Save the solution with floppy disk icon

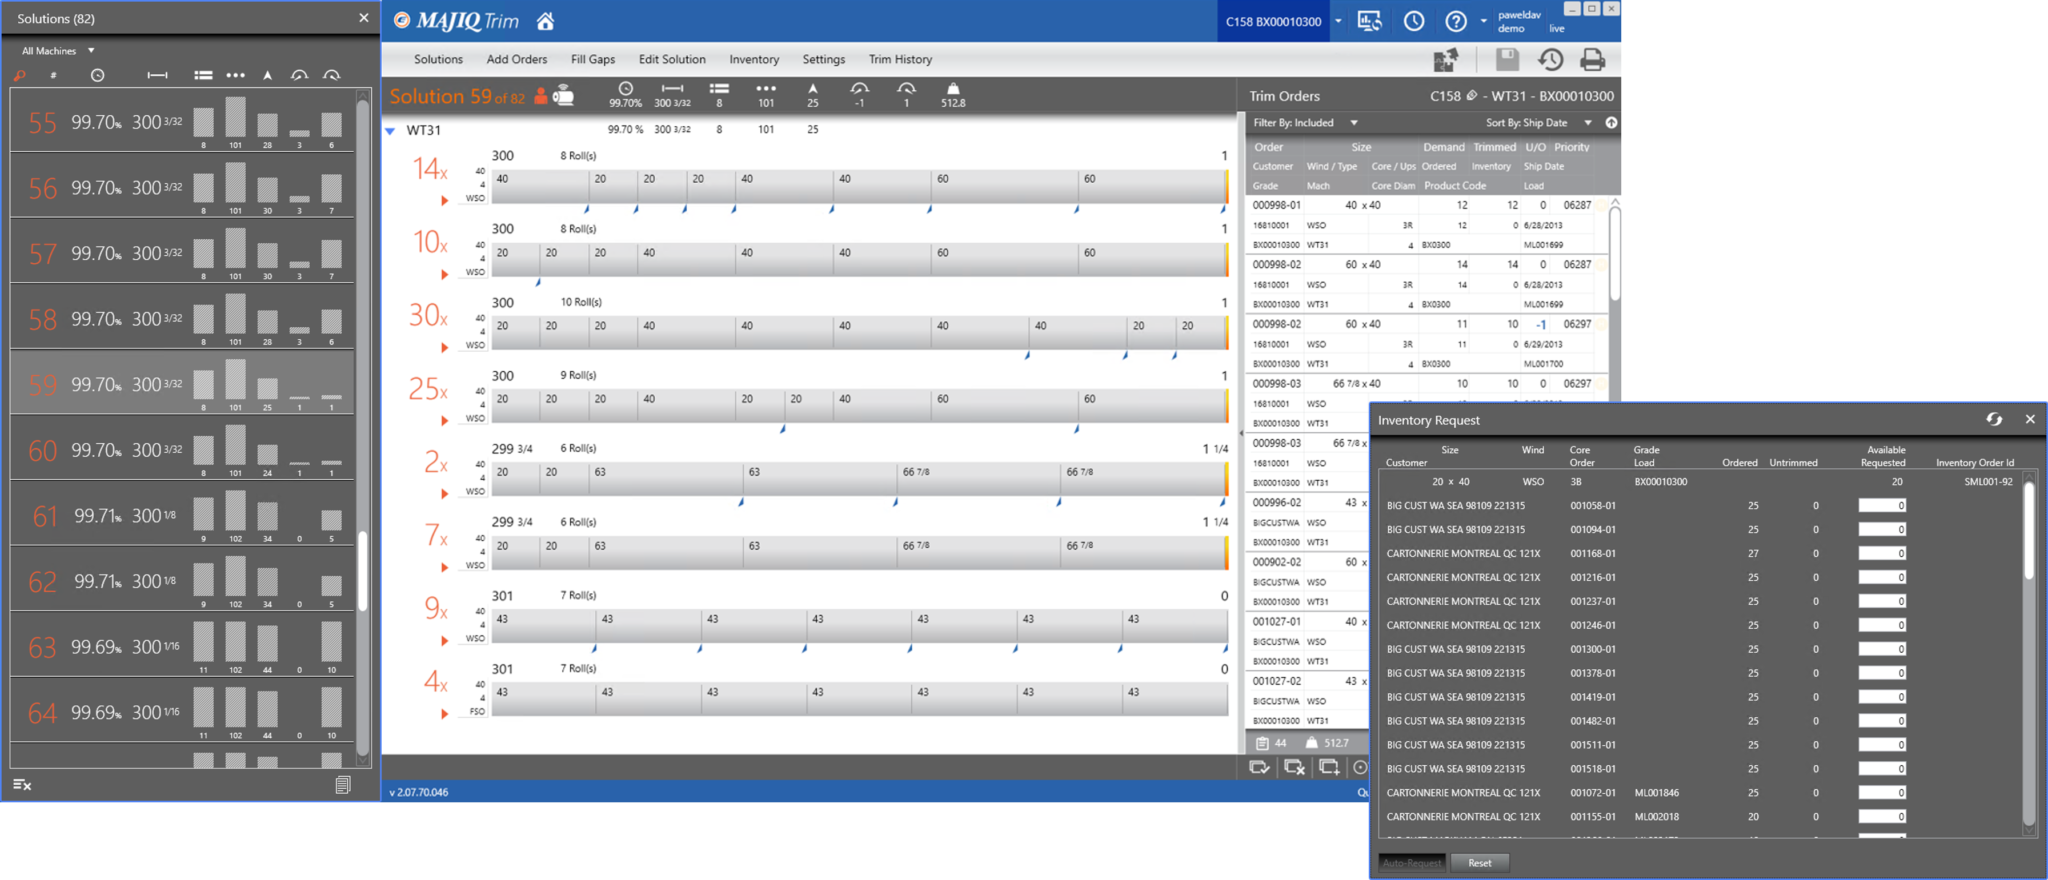tap(1507, 60)
